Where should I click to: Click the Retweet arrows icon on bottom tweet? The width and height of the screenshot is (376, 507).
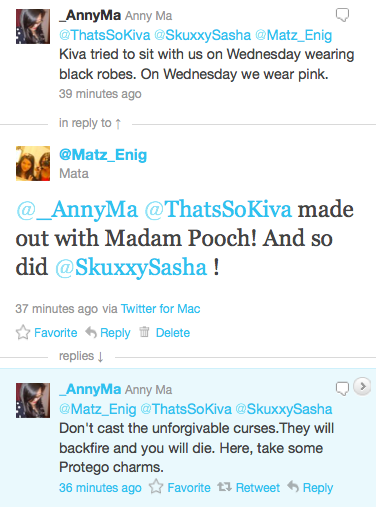(224, 487)
